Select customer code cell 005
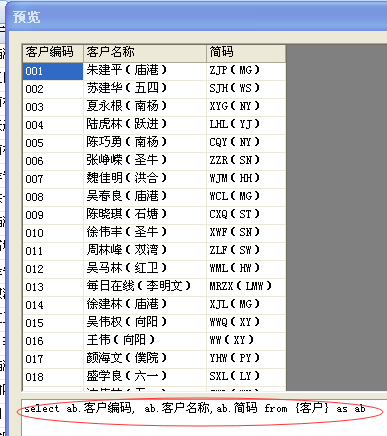The height and width of the screenshot is (436, 387). pos(53,143)
